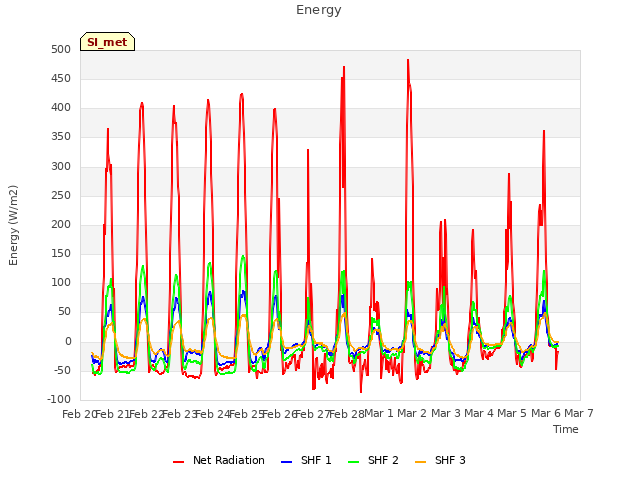This screenshot has height=480, width=640.
Task: Click the red Net Radiation legend swatch
Action: pos(178,462)
